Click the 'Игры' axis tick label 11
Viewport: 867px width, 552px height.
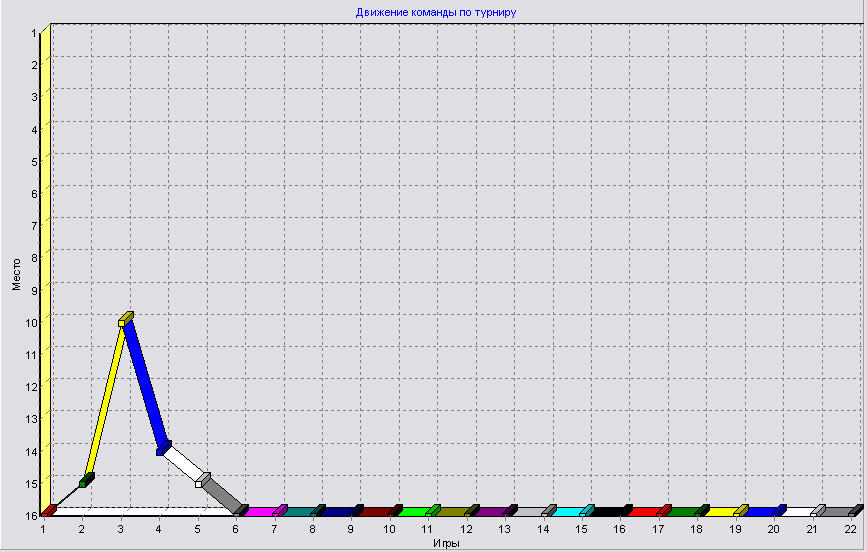coord(427,529)
